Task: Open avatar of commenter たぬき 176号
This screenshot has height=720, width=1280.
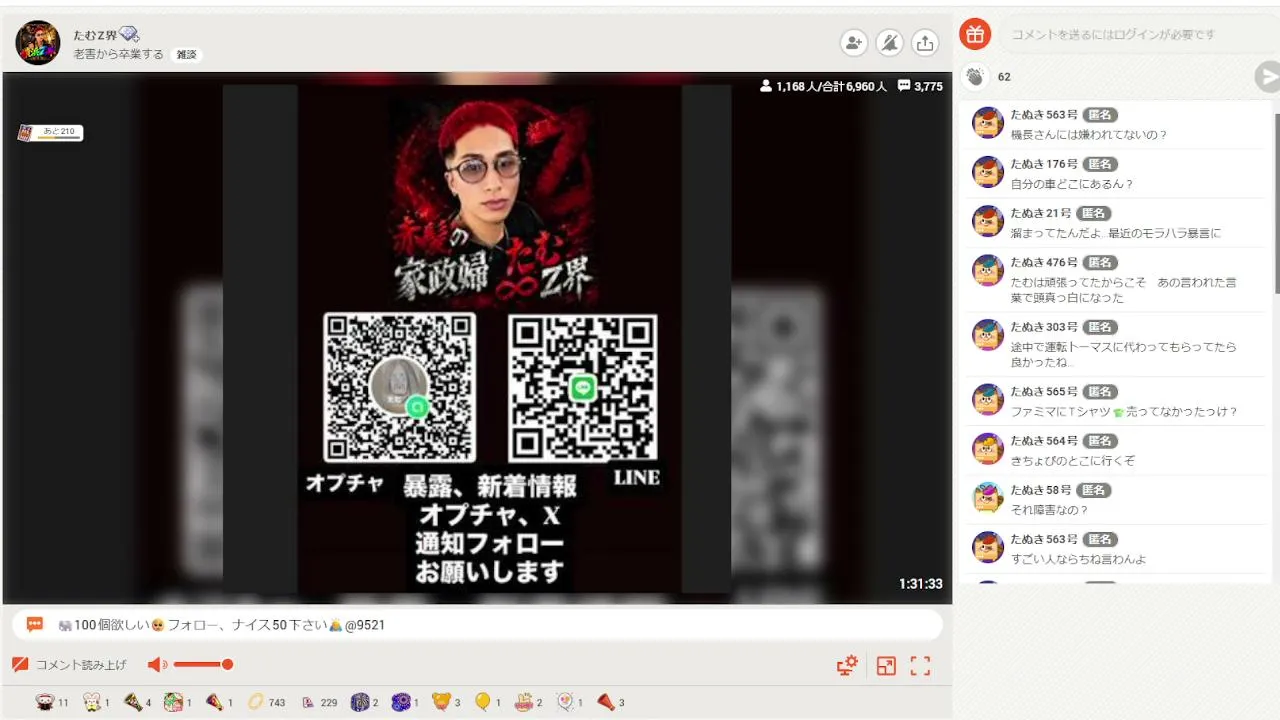Action: [x=988, y=172]
